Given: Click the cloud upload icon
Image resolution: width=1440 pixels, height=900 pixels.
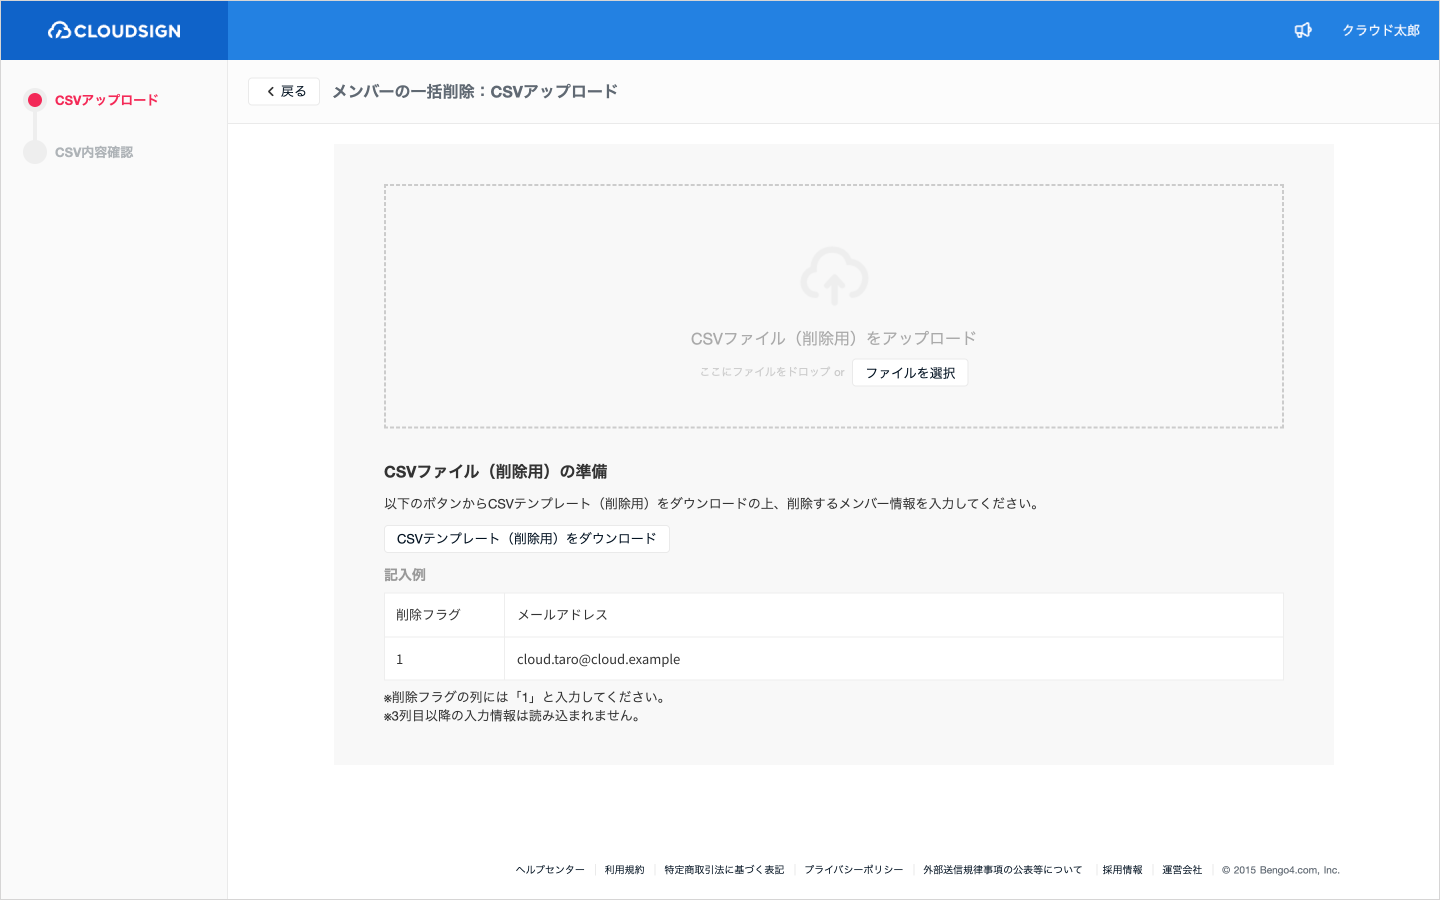Looking at the screenshot, I should click(834, 276).
